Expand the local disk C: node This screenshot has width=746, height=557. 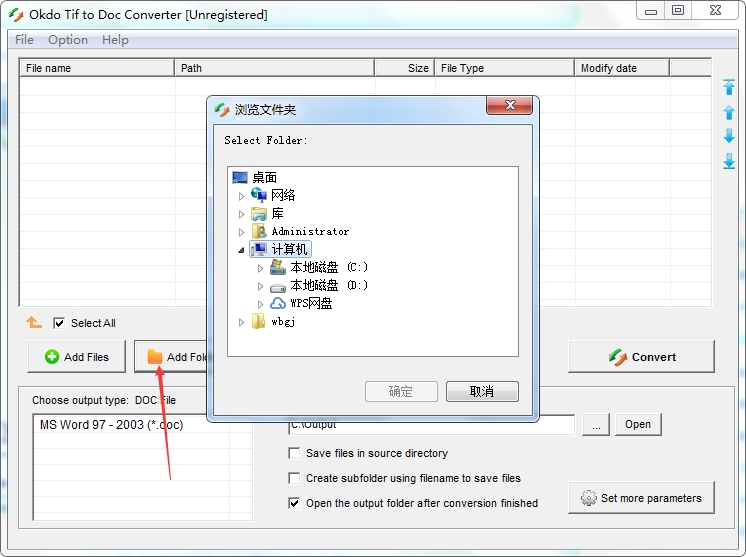pyautogui.click(x=260, y=268)
